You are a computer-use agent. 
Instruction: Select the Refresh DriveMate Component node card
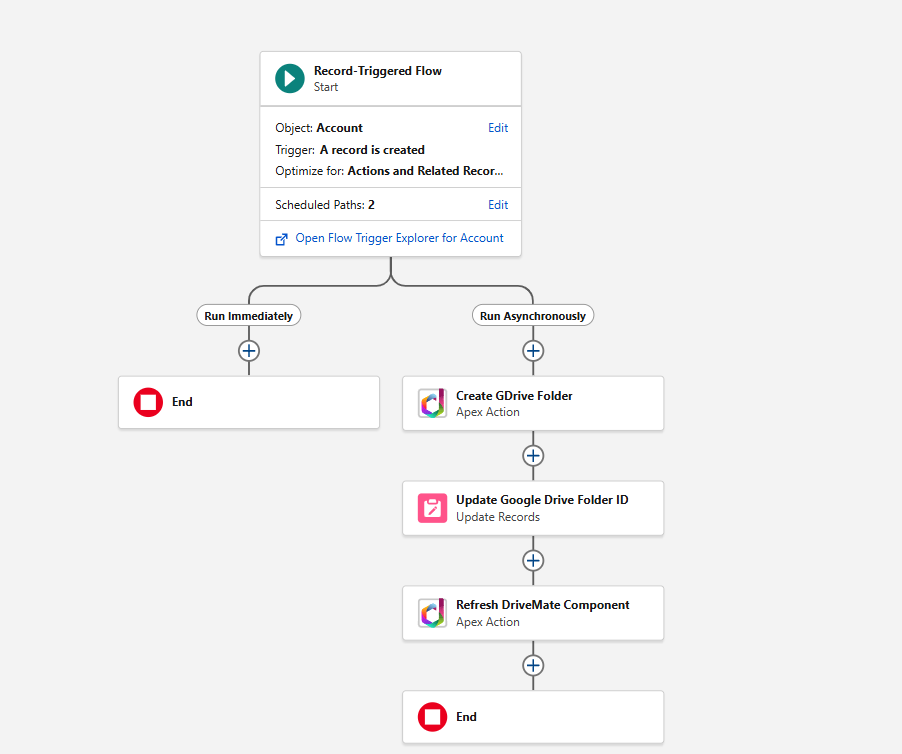point(533,613)
